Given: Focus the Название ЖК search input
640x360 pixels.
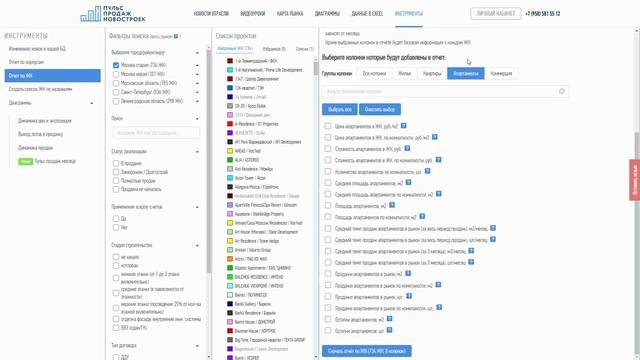Looking at the screenshot, I should pos(156,133).
